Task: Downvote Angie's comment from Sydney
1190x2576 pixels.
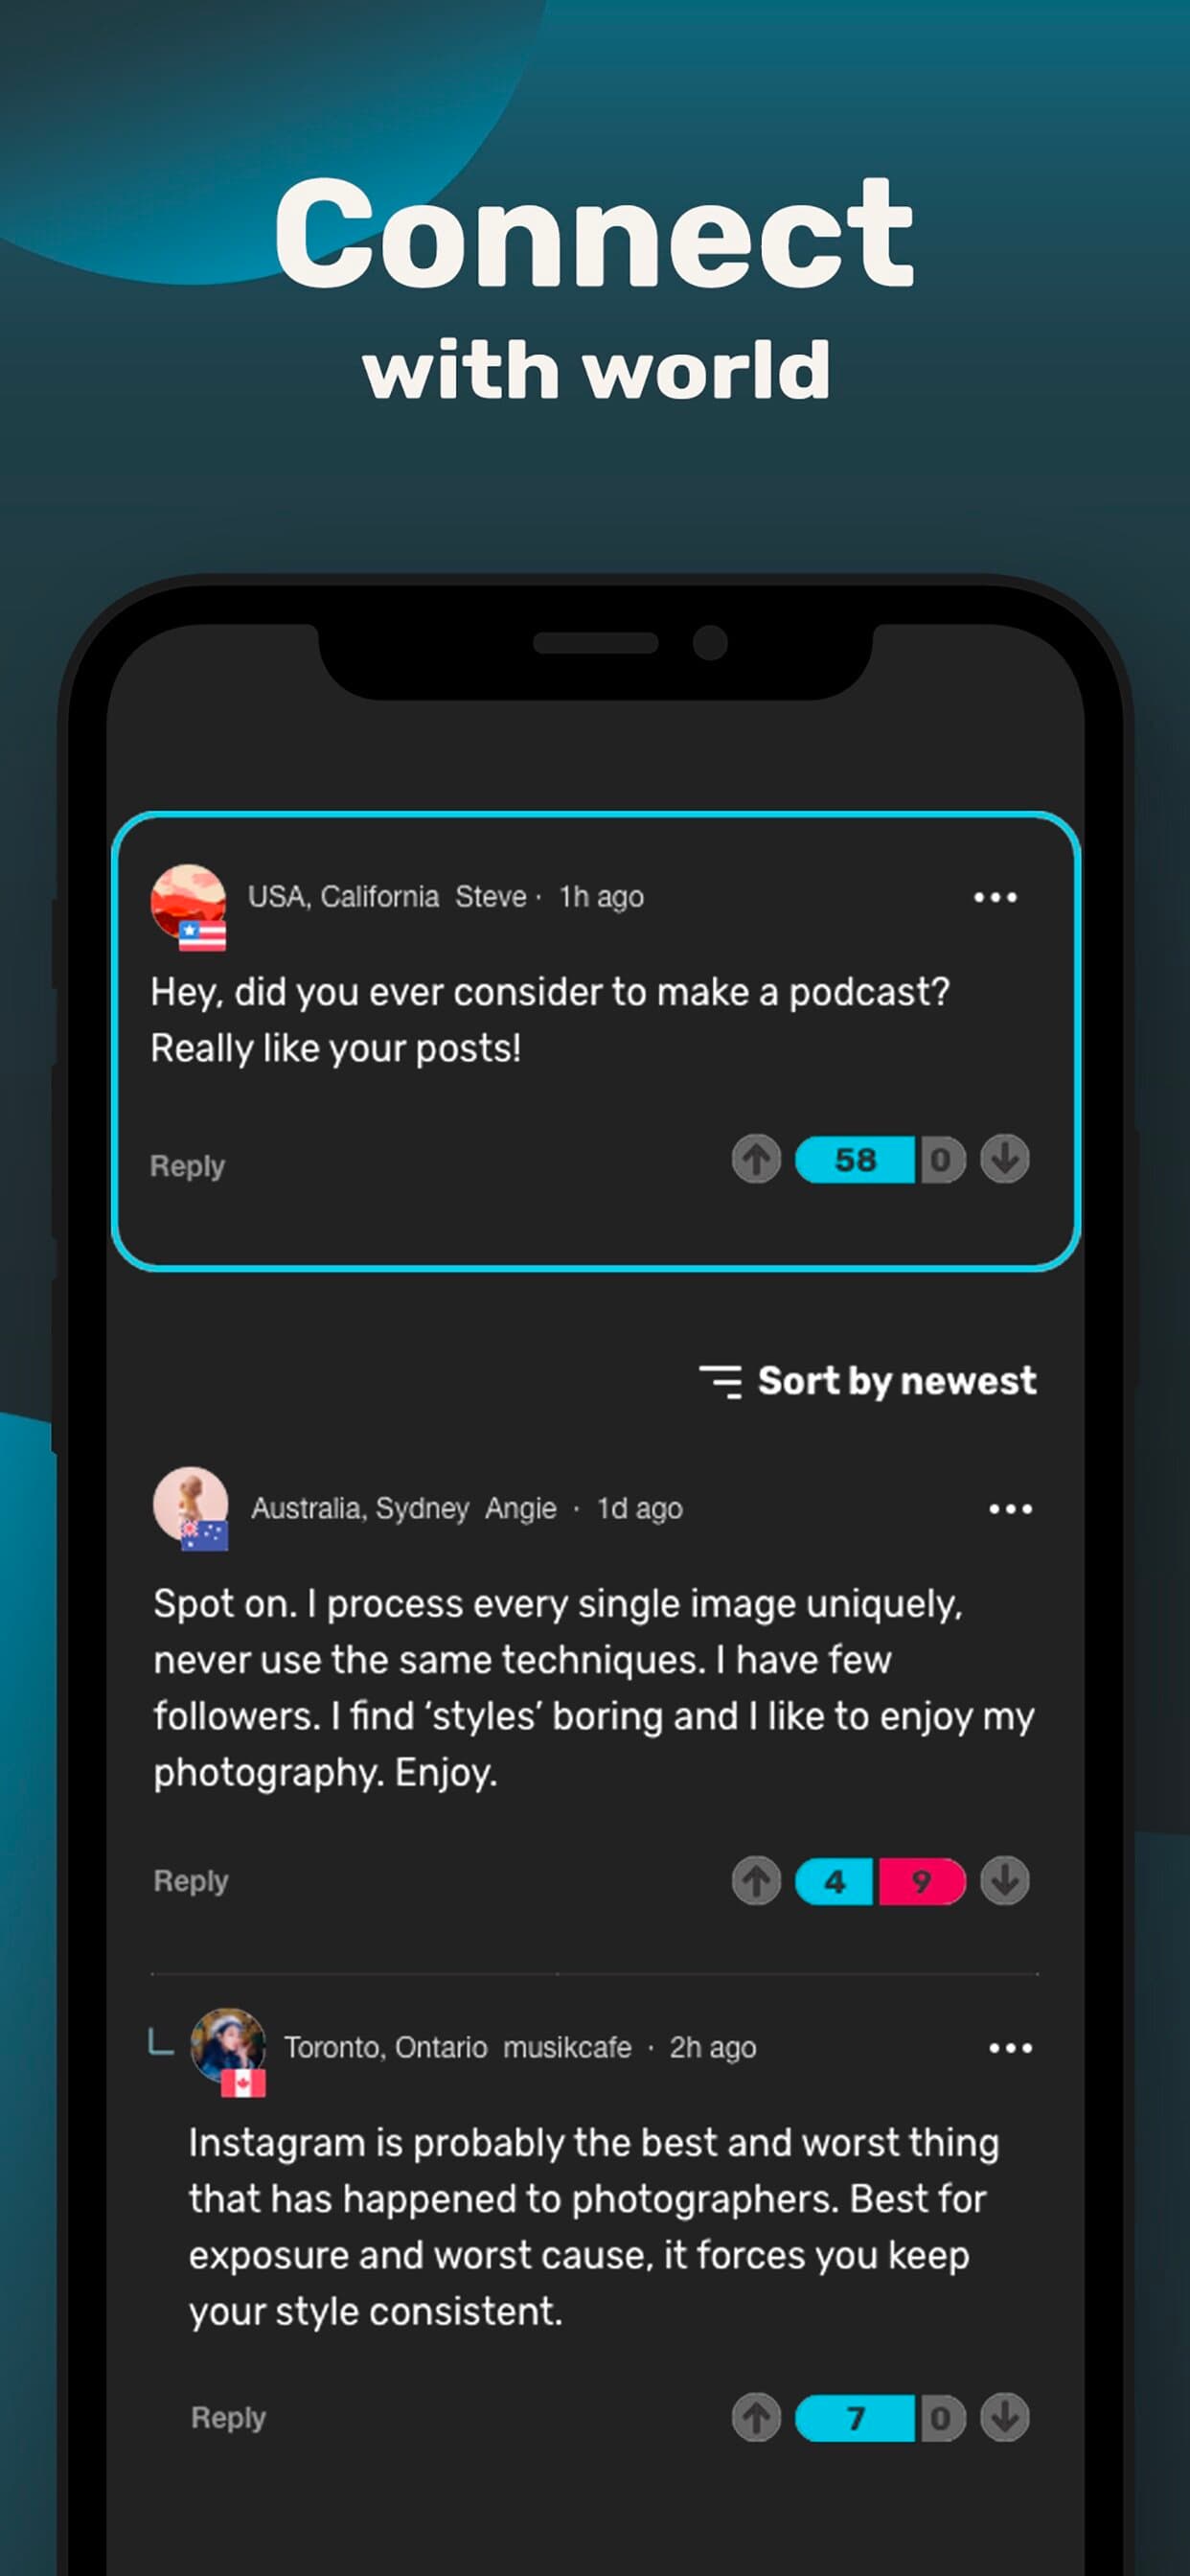Action: click(1005, 1881)
